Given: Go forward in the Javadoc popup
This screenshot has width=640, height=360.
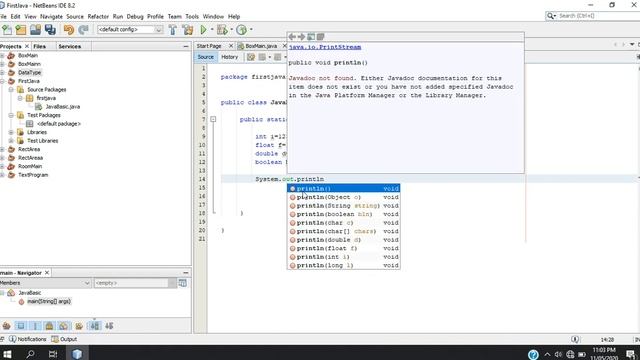Looking at the screenshot, I should pyautogui.click(x=302, y=37).
